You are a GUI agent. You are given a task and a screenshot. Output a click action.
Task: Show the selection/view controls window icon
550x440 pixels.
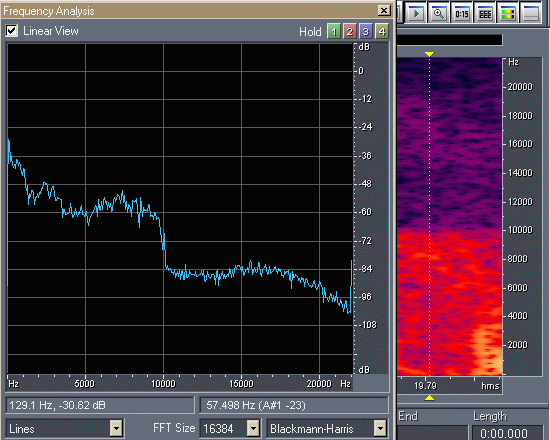(485, 13)
